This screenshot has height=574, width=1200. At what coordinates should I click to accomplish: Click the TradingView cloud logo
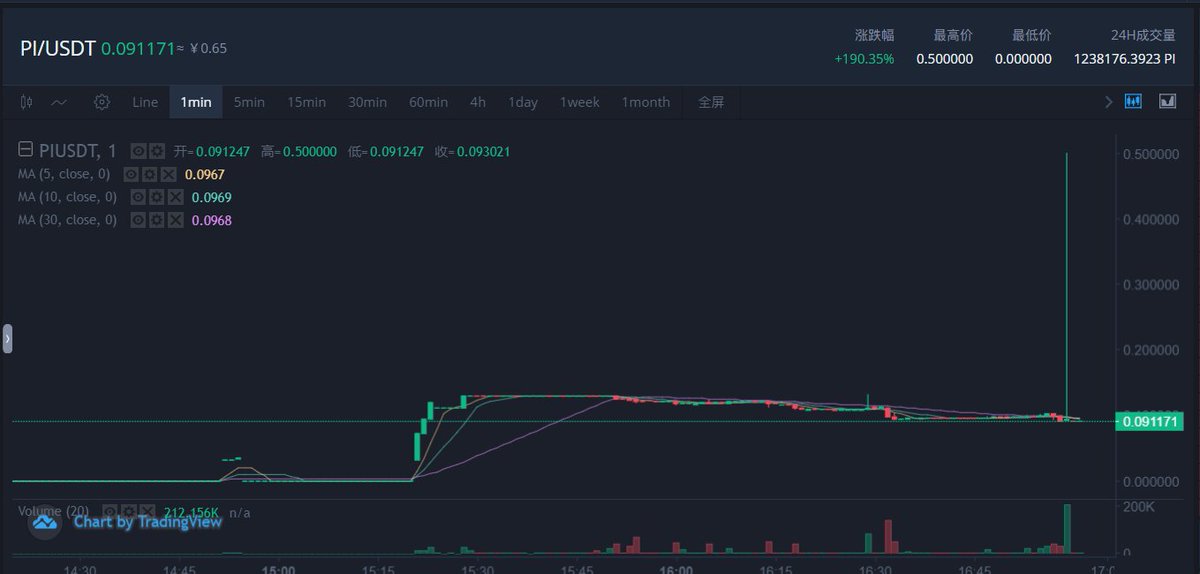pos(45,521)
